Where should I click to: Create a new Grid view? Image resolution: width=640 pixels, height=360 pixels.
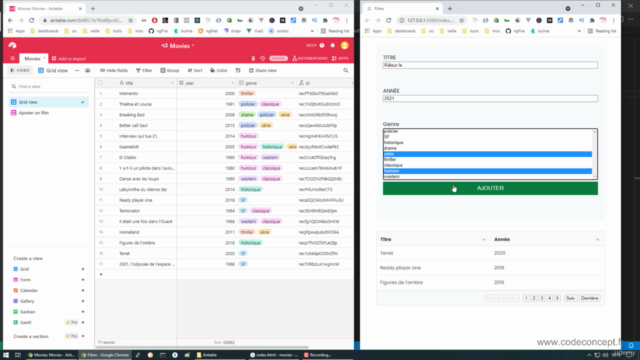(48, 269)
